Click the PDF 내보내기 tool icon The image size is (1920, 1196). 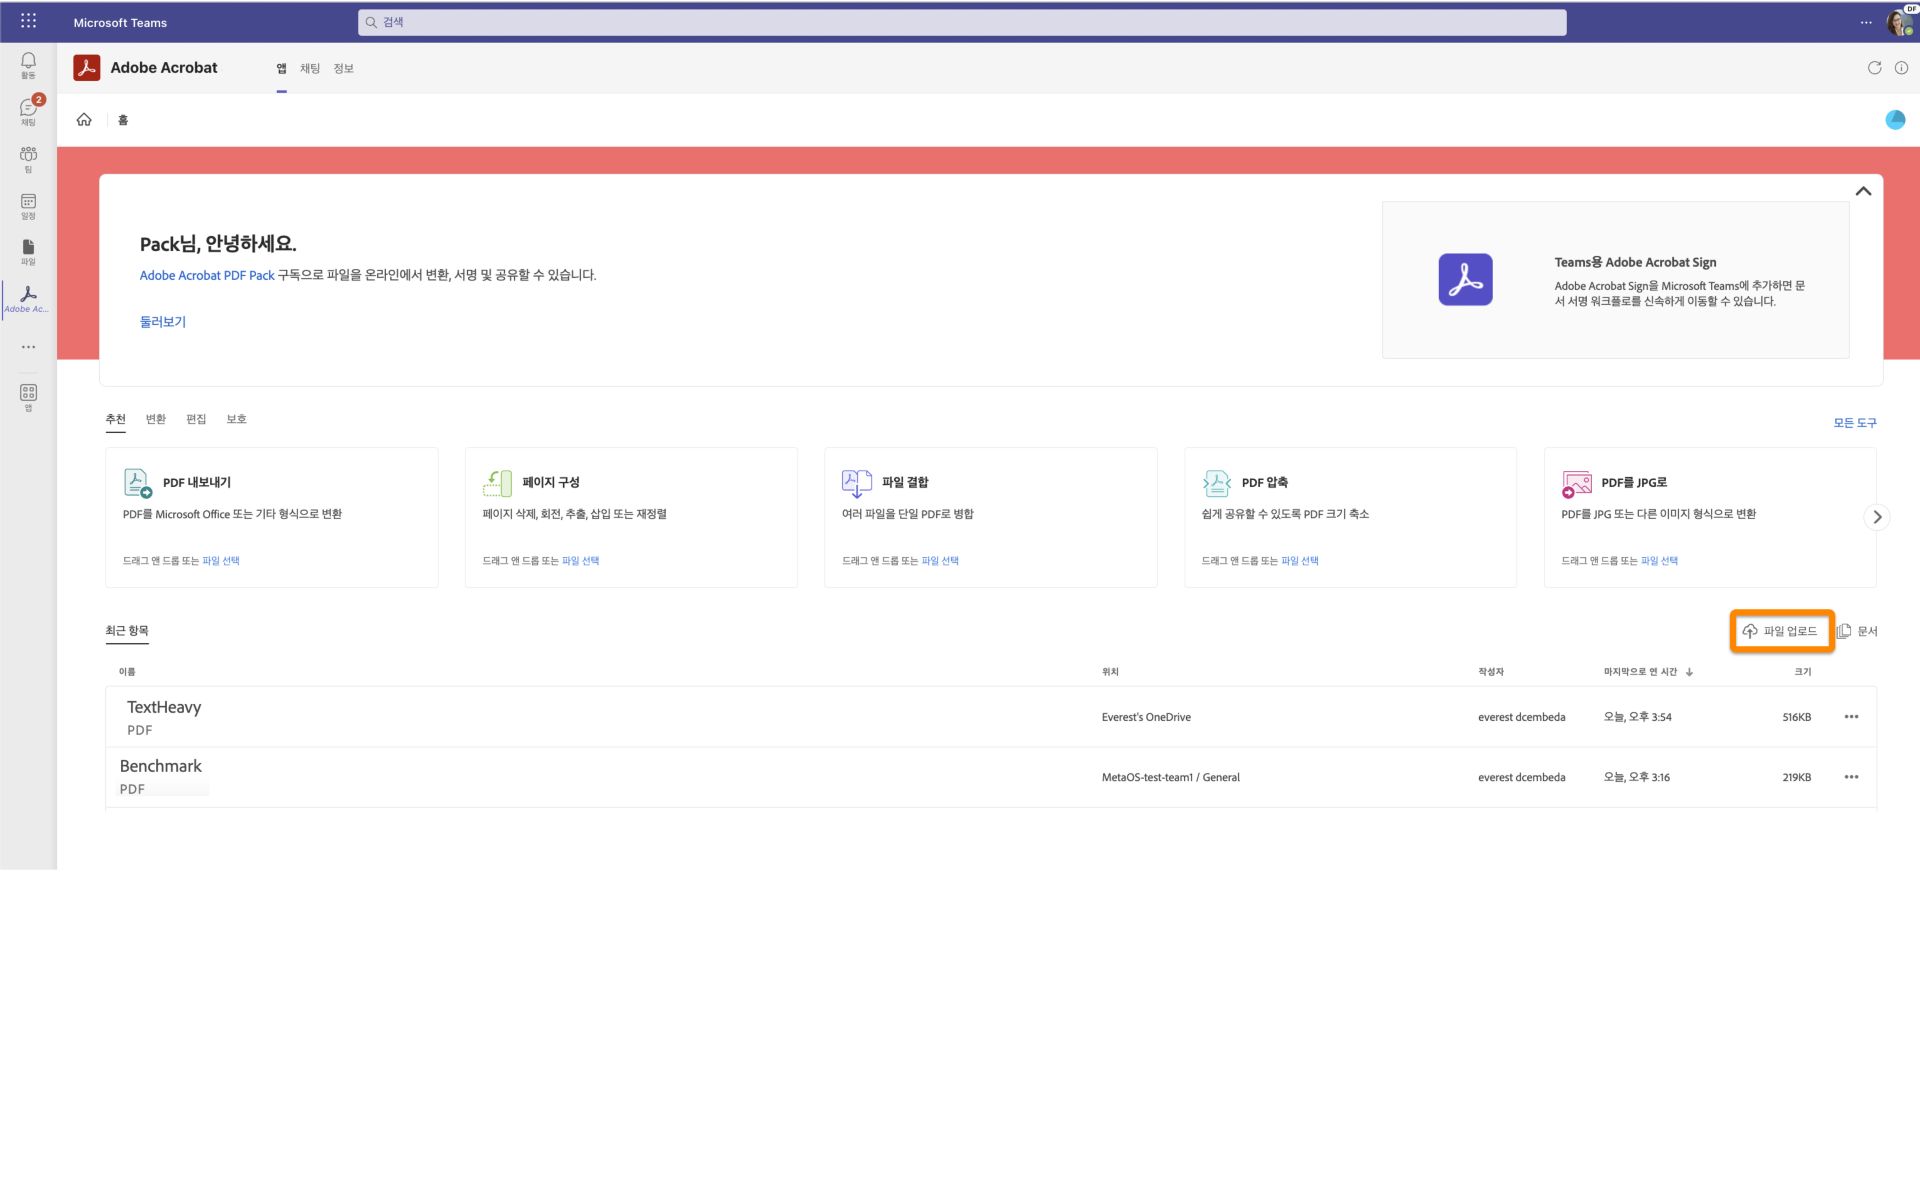(137, 482)
